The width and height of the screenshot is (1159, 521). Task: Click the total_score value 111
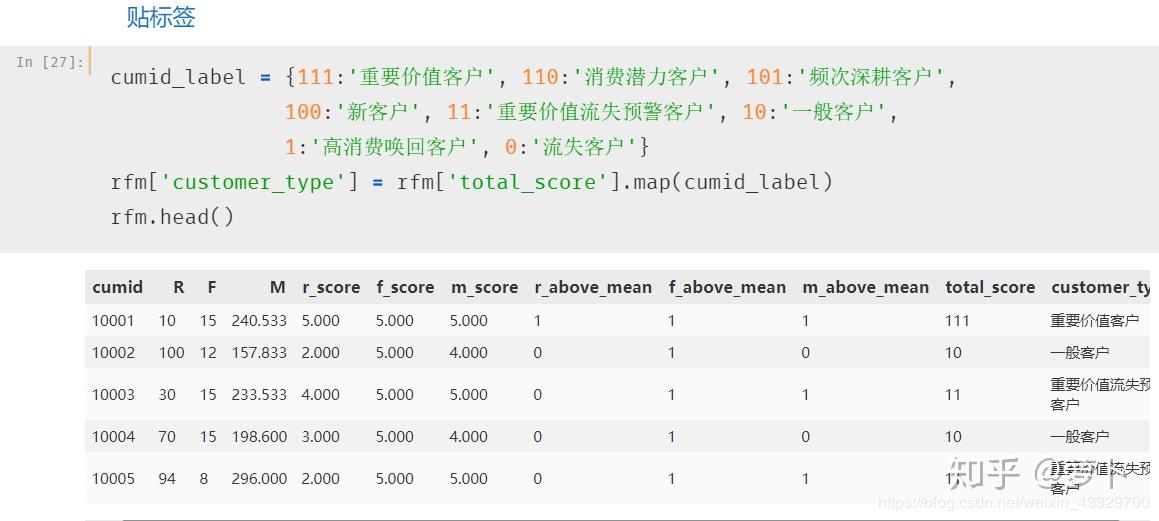pyautogui.click(x=957, y=321)
